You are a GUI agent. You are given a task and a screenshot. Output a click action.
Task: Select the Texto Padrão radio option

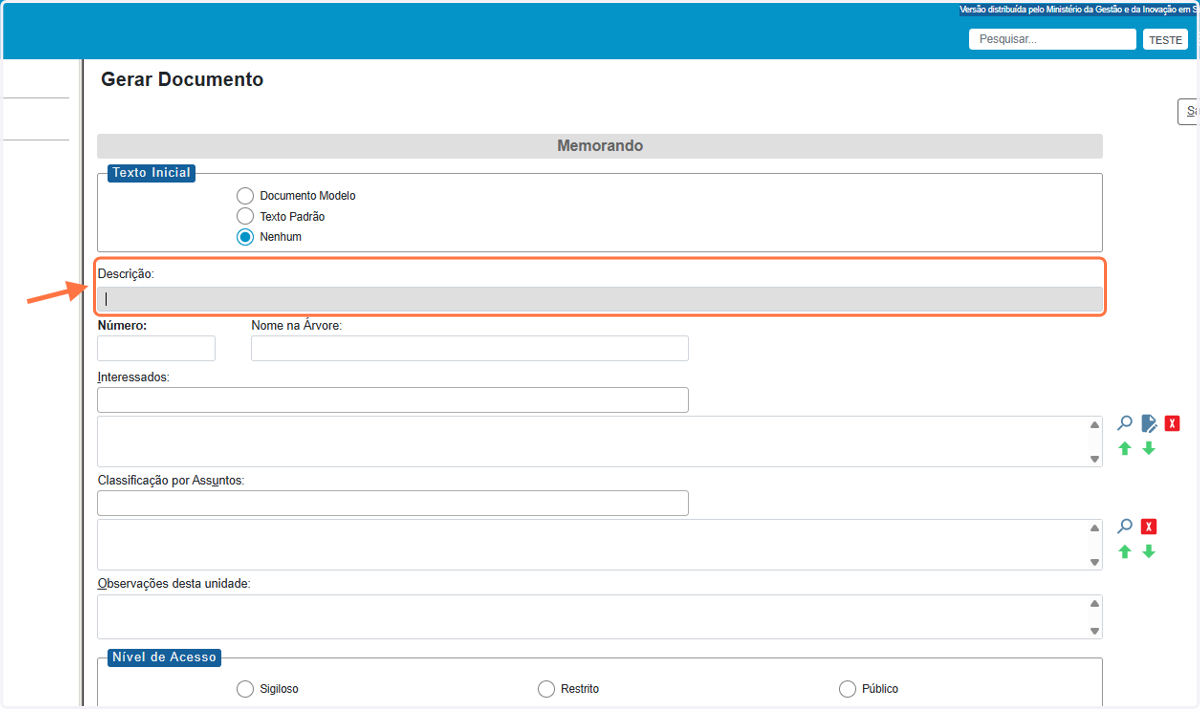point(245,216)
